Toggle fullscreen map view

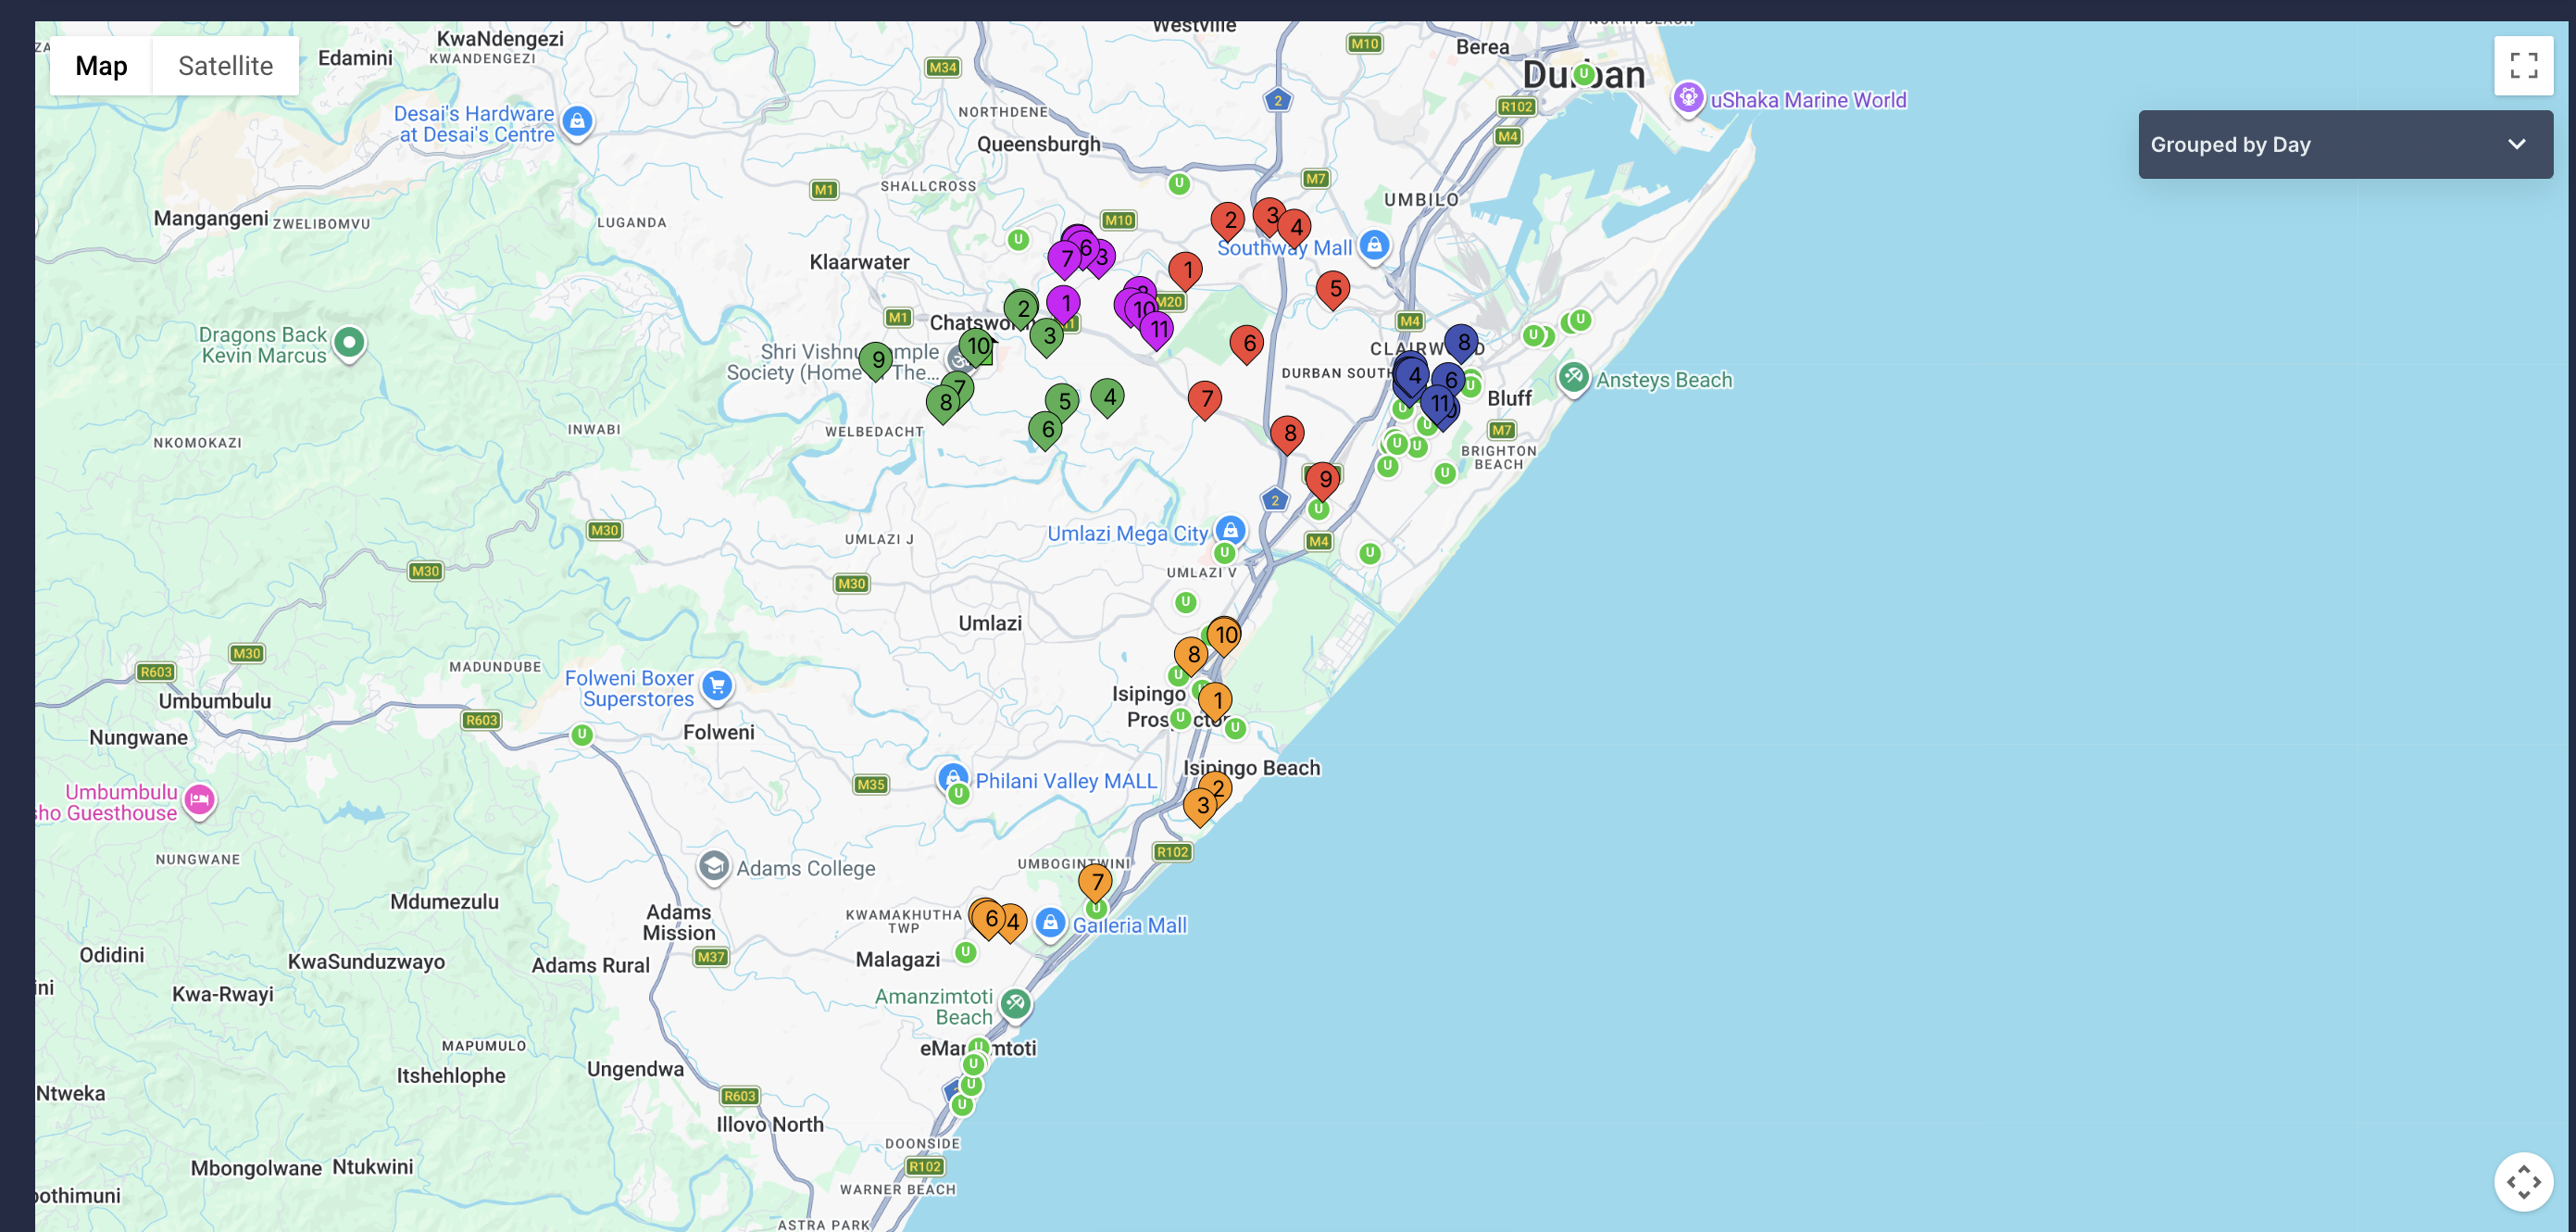[2523, 66]
